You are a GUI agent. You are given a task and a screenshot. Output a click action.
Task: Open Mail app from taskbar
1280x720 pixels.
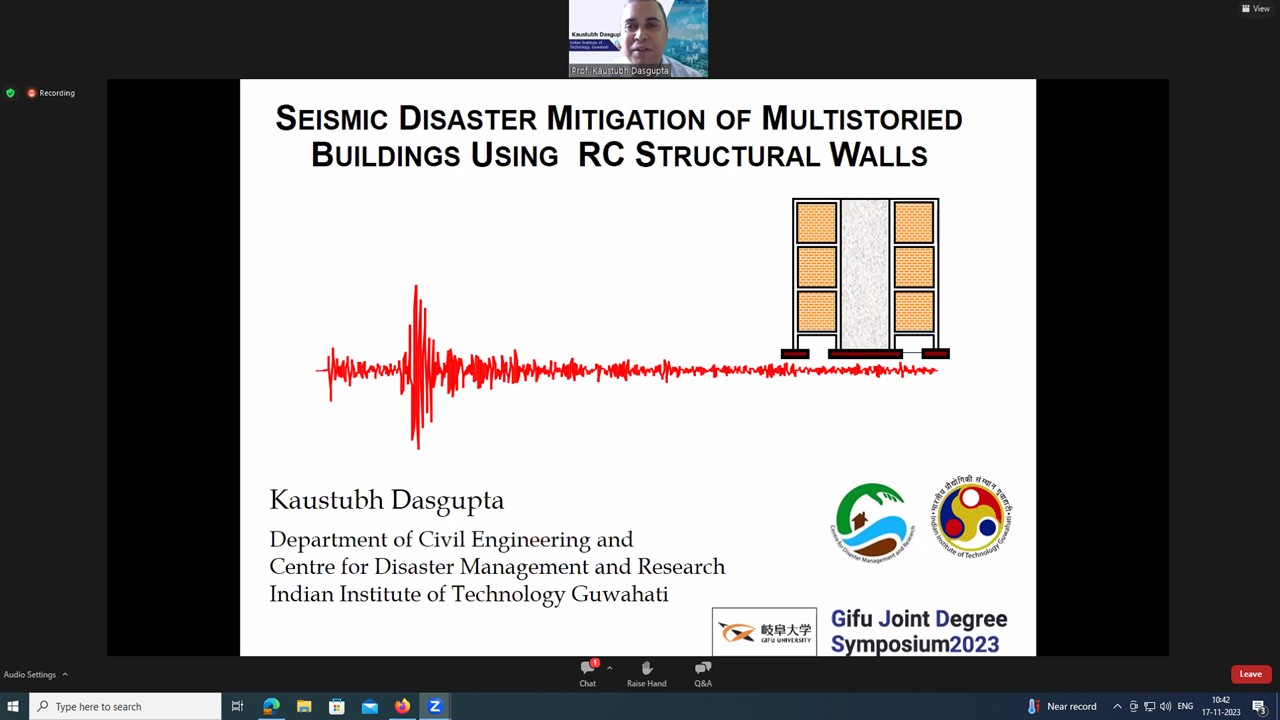pyautogui.click(x=370, y=706)
